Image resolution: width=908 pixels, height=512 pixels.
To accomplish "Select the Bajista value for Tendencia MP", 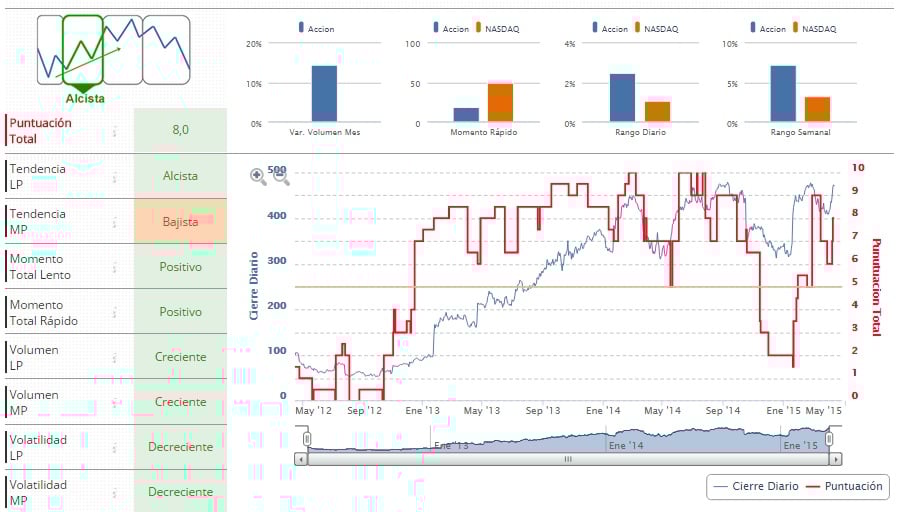I will point(180,221).
